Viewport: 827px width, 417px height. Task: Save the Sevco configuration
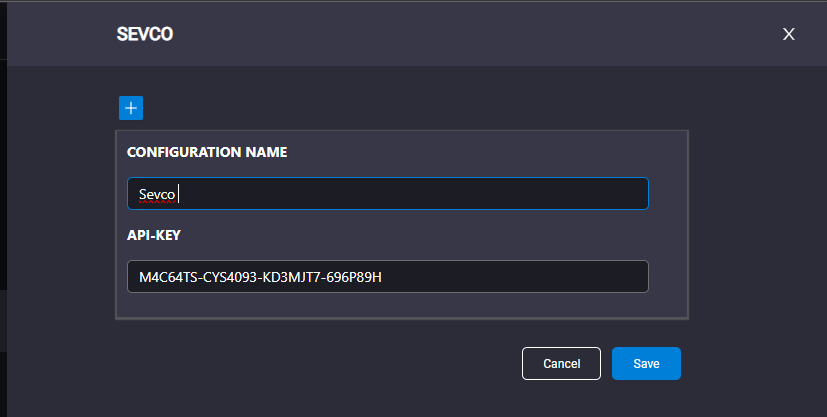pos(646,363)
